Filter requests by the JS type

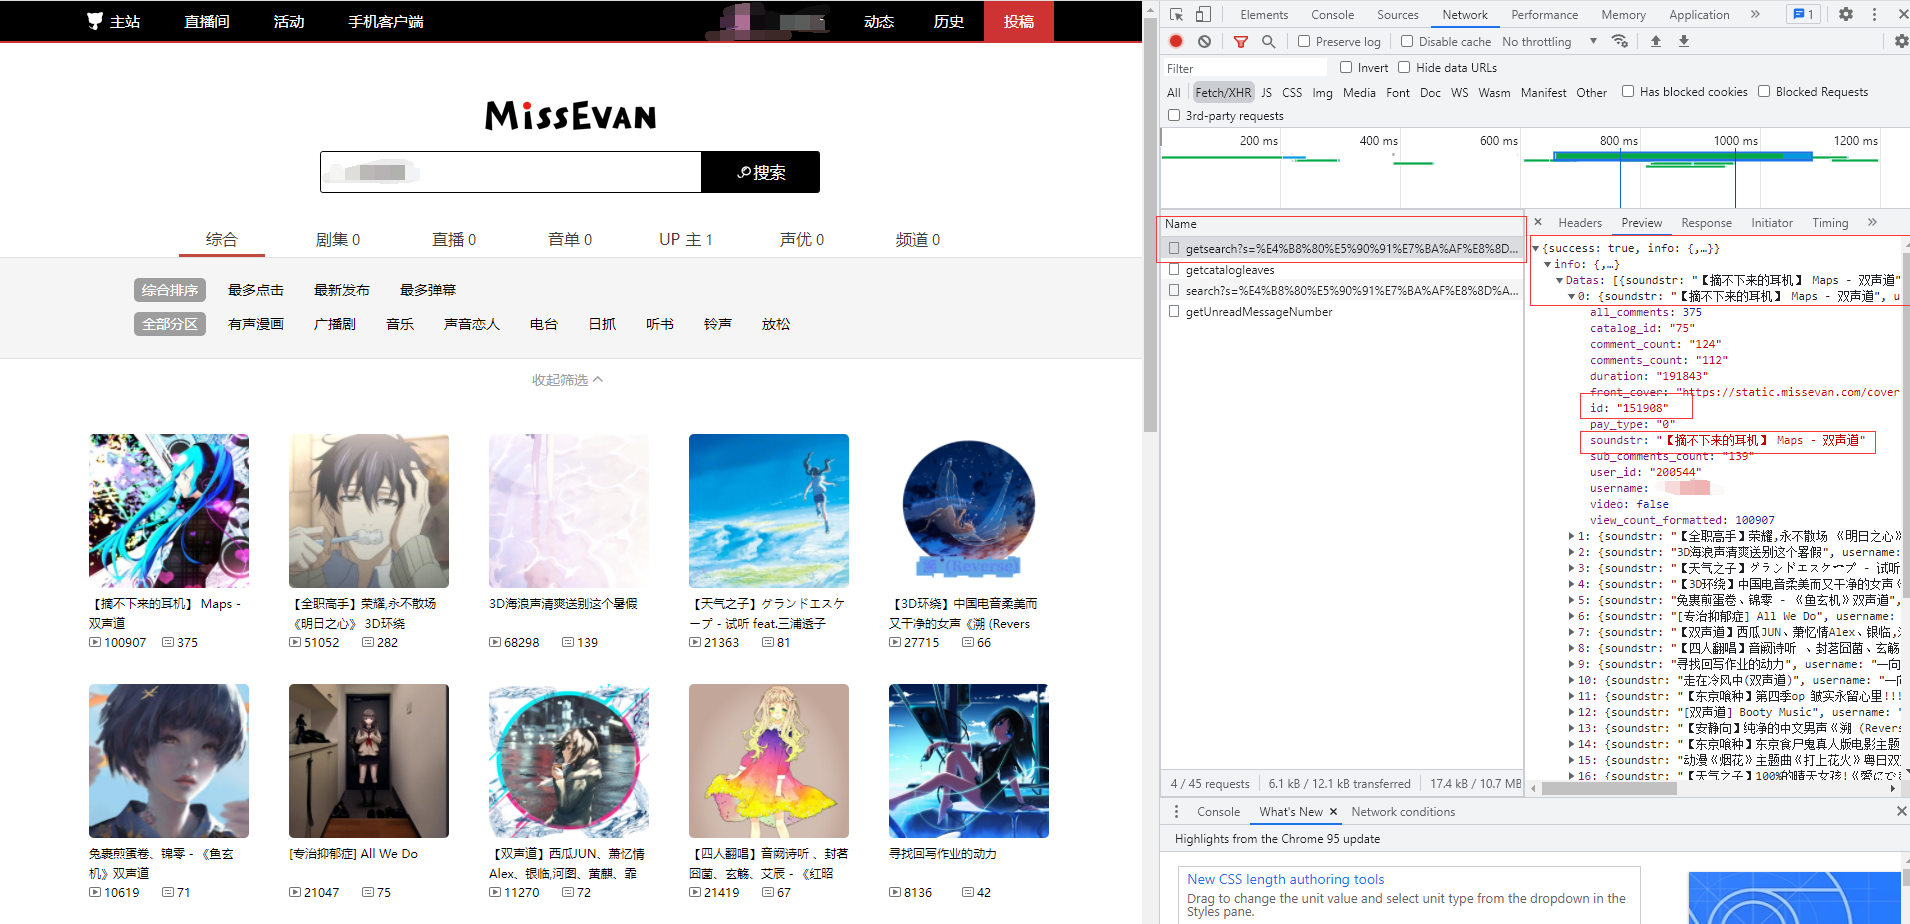click(x=1266, y=92)
